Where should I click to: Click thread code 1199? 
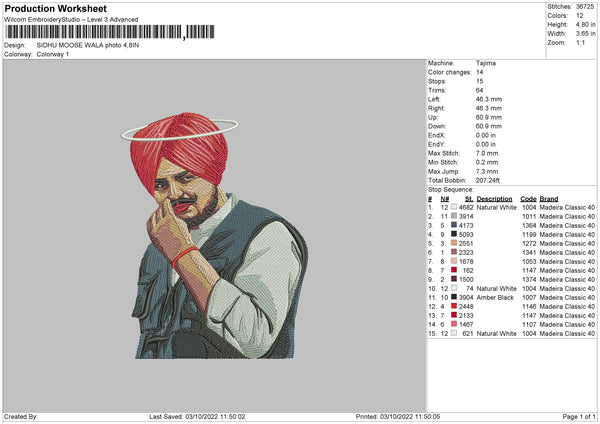tap(529, 235)
